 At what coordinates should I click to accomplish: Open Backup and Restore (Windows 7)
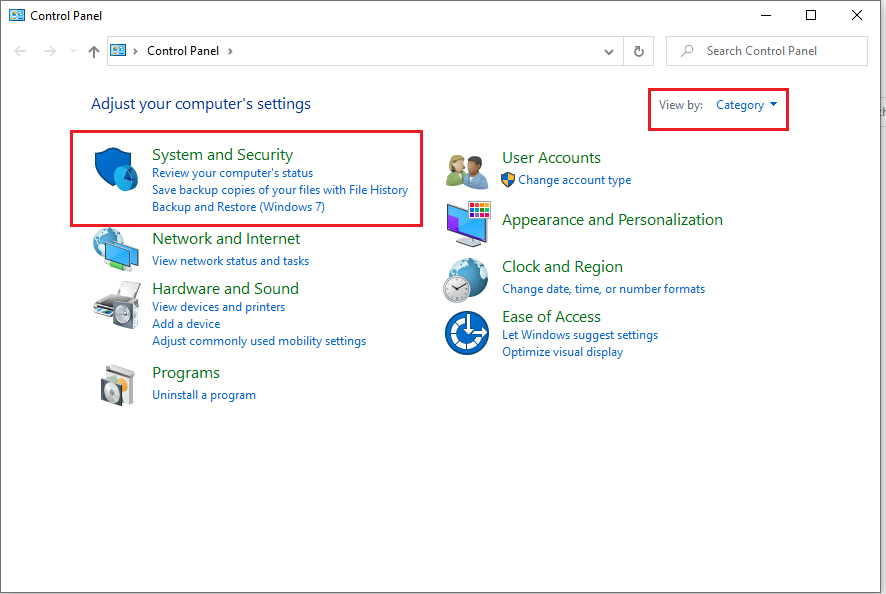(238, 207)
